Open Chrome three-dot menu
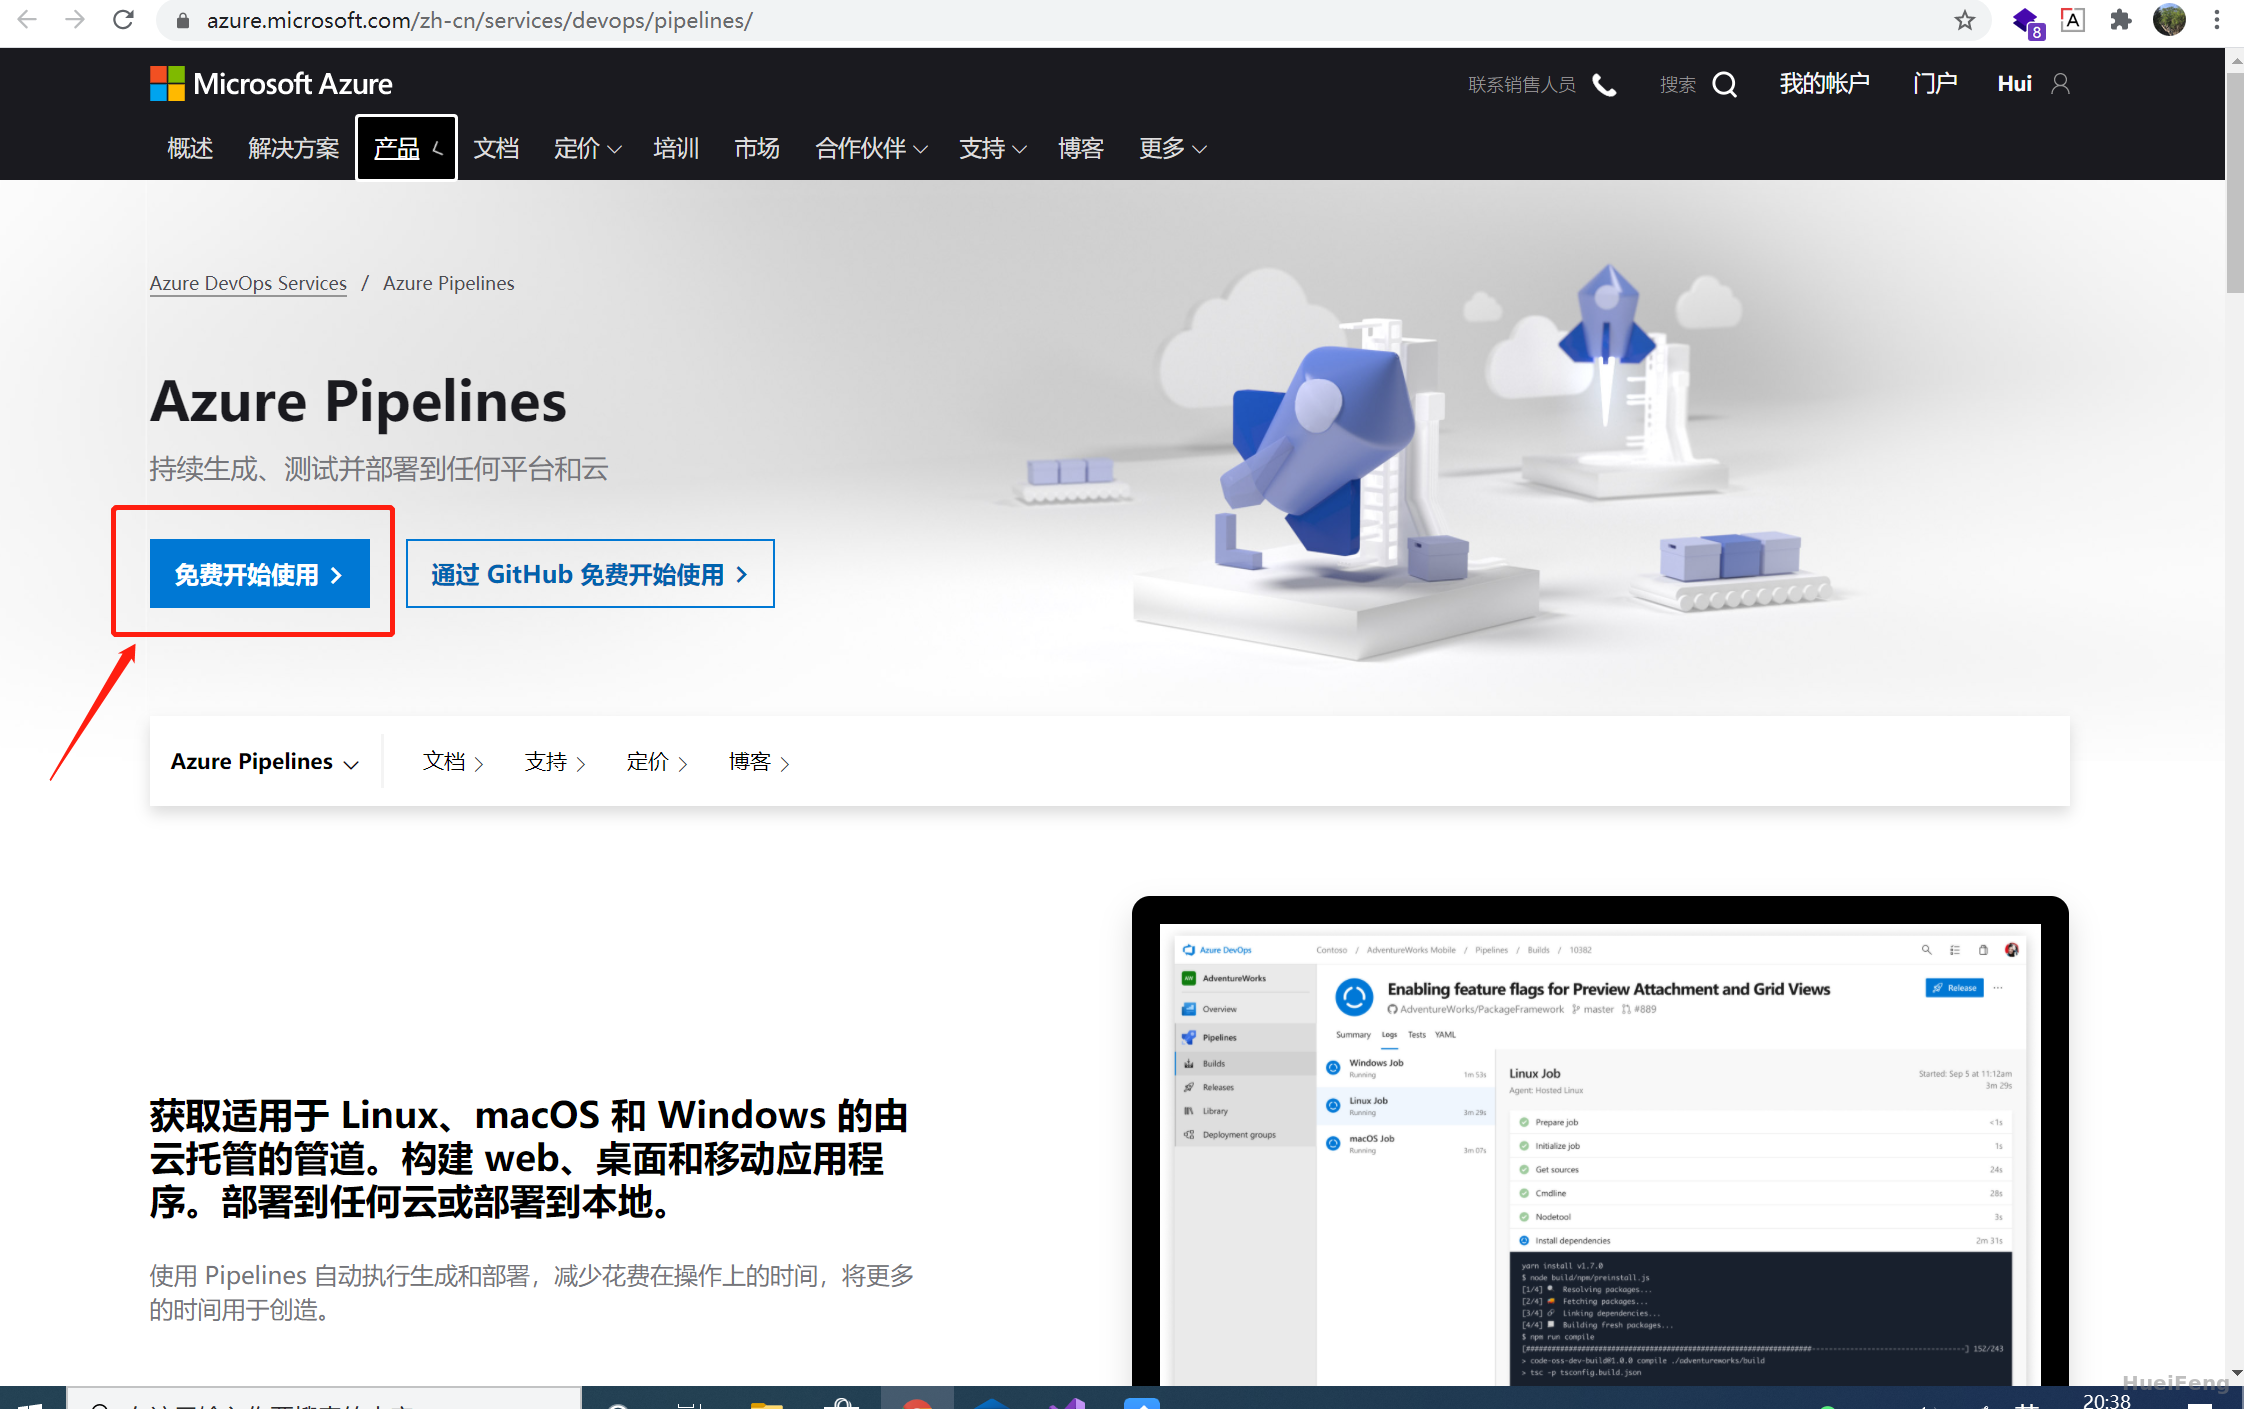2244x1409 pixels. (2217, 20)
